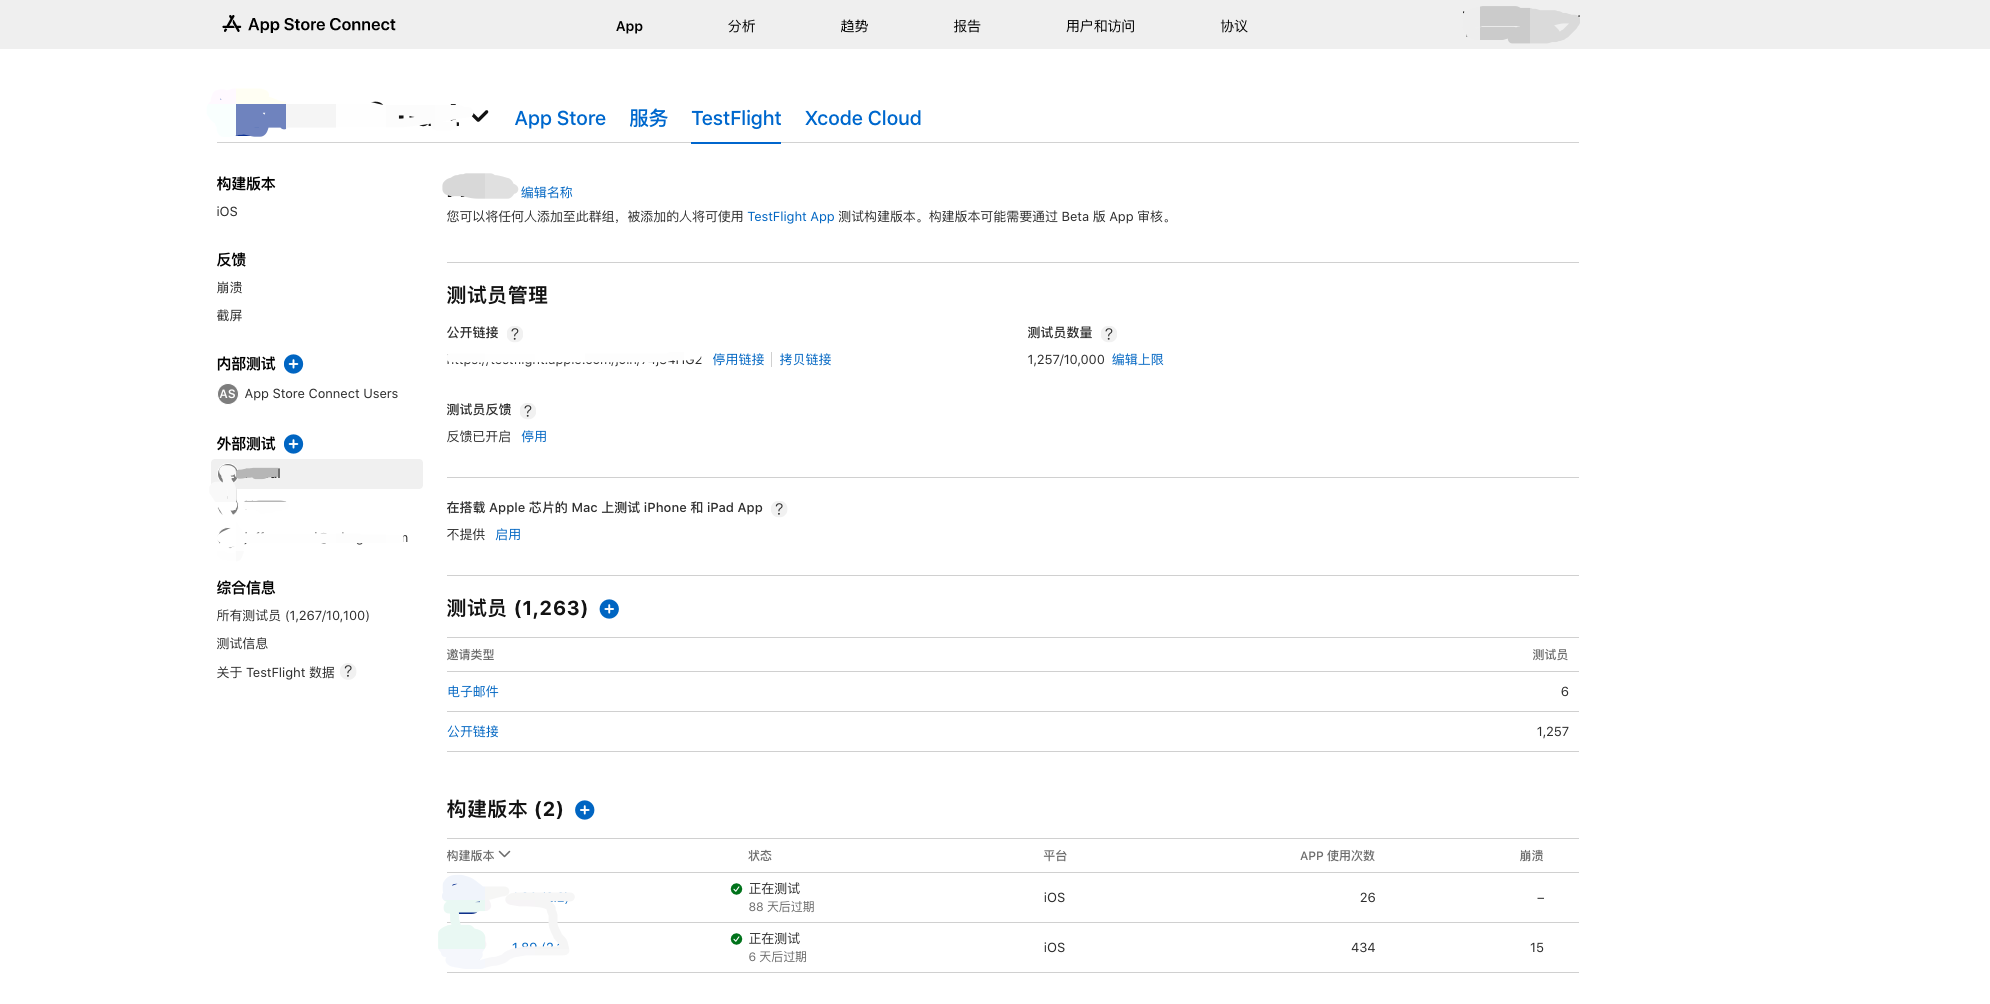Click 编辑上限 to edit tester limit
Screen dimensions: 1990x1004
coord(1138,360)
